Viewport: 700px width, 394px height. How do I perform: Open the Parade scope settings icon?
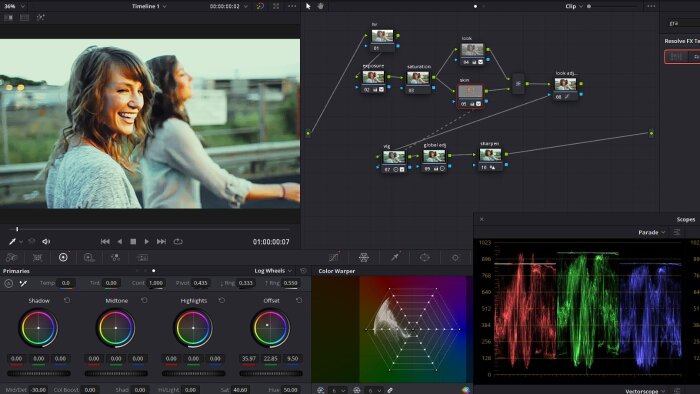coord(677,232)
